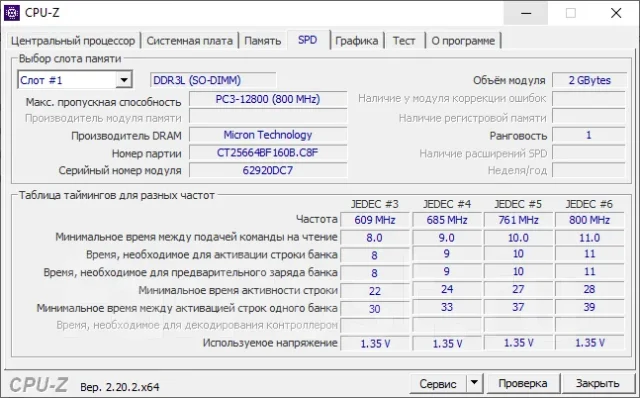The height and width of the screenshot is (398, 640).
Task: Click the JEDEC #4 column header
Action: tap(447, 204)
